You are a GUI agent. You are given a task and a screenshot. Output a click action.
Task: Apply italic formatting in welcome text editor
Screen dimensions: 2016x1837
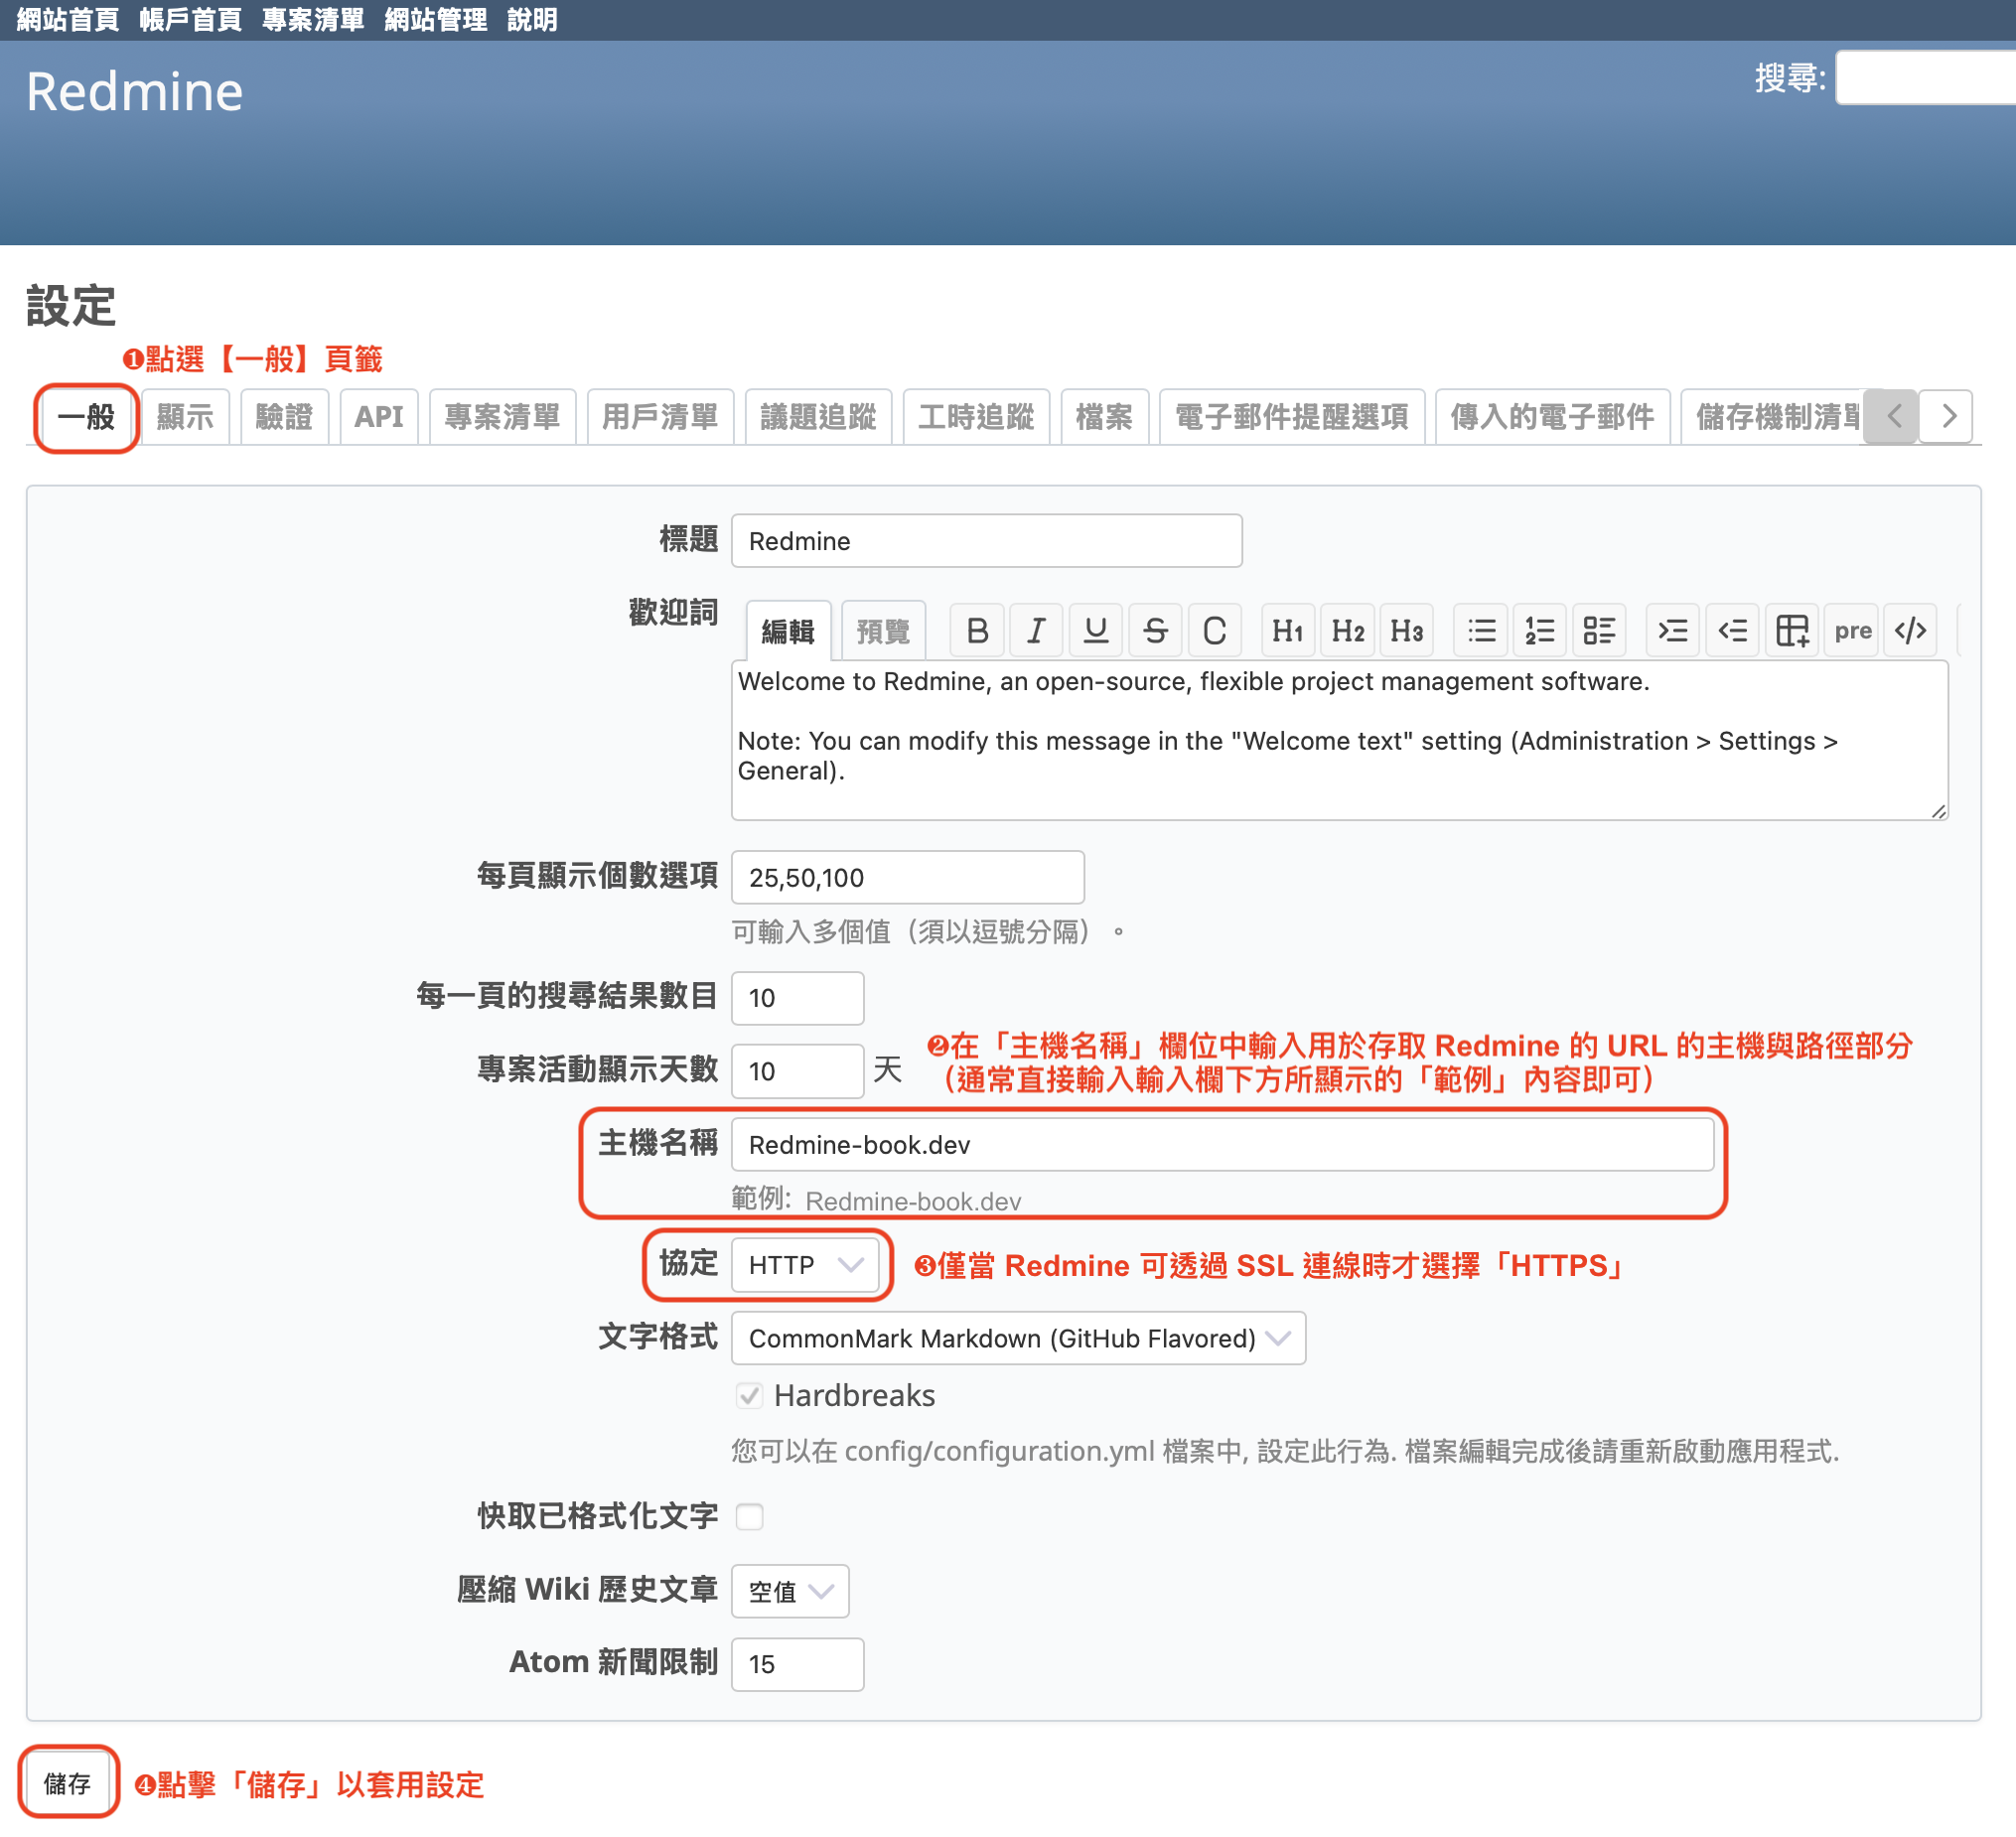(x=1036, y=631)
